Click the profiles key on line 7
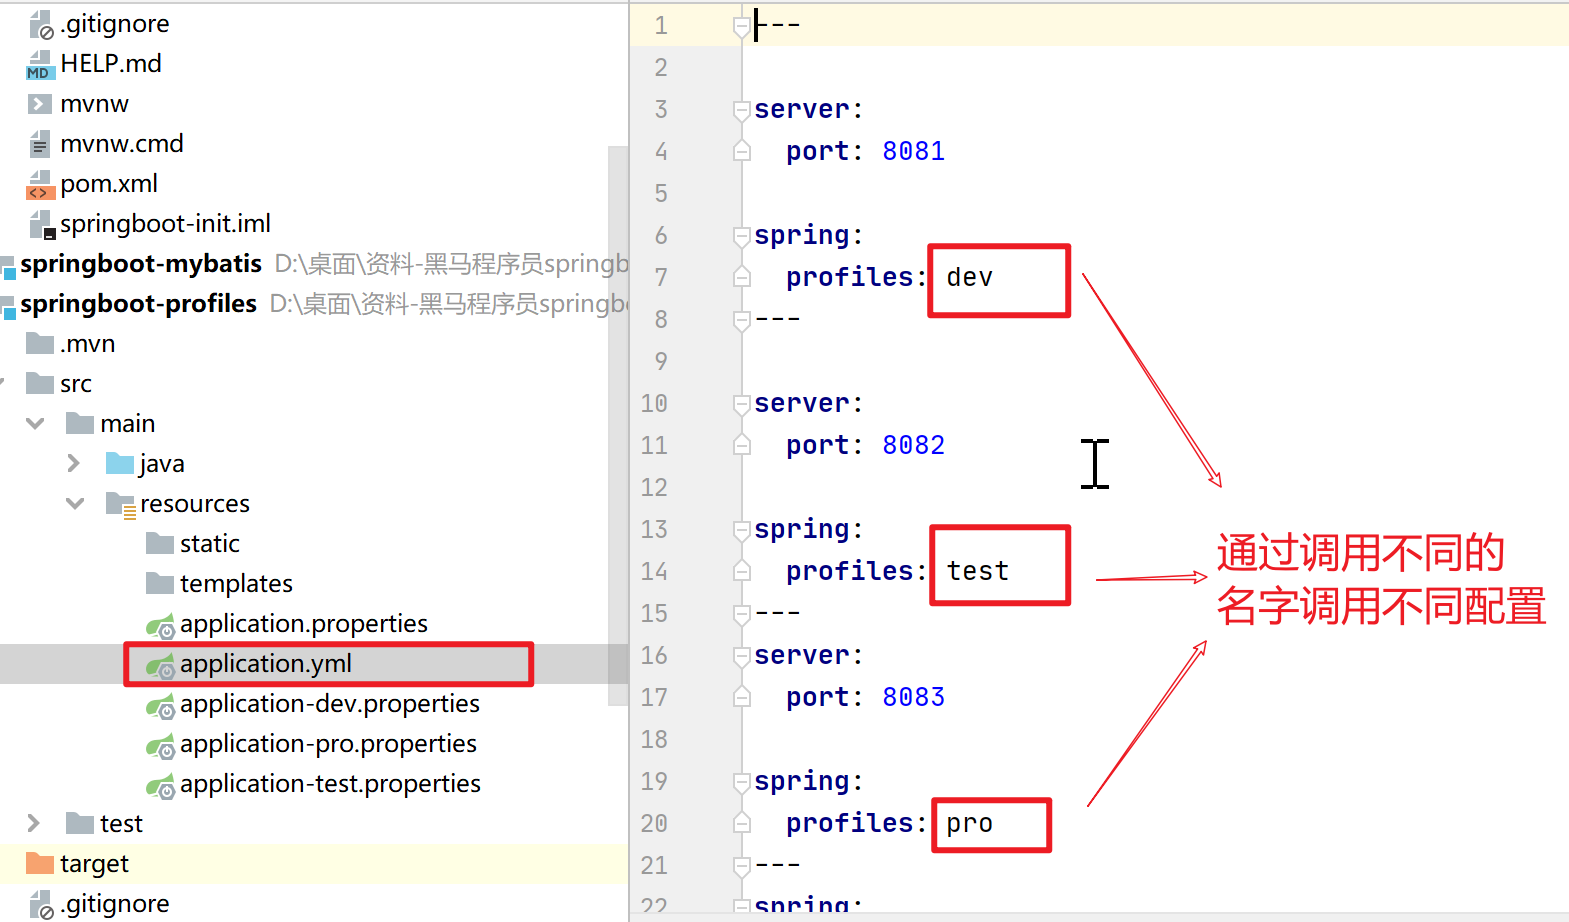The image size is (1569, 922). point(849,277)
